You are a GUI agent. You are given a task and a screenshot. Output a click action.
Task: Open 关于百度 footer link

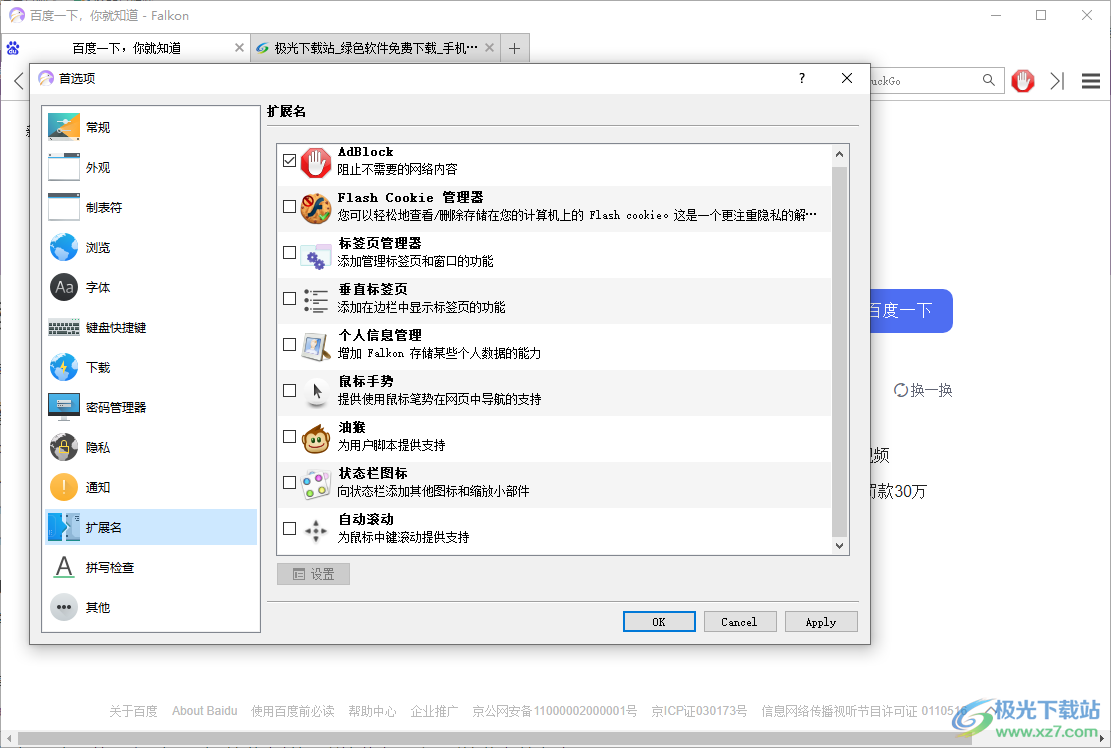133,710
